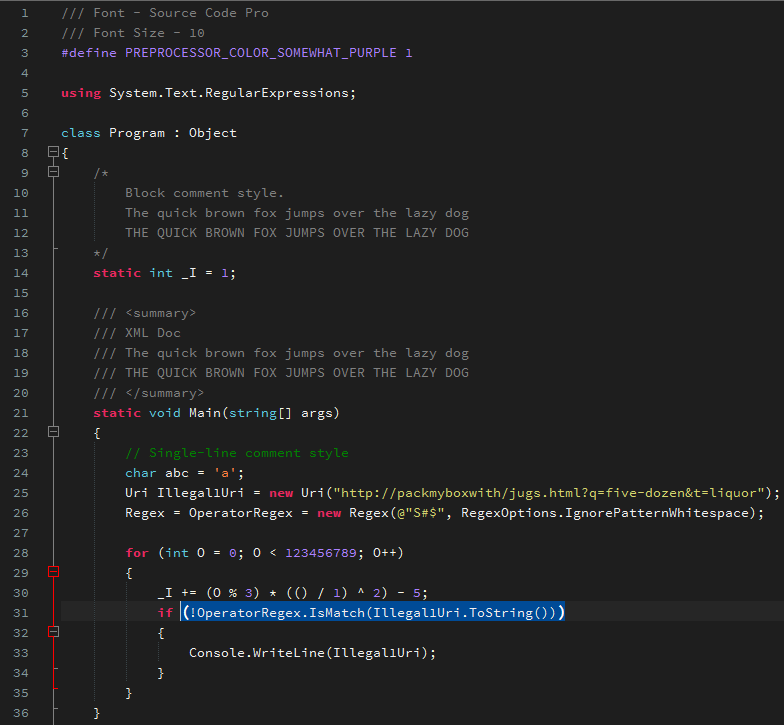The image size is (784, 725).
Task: Collapse the Program class fold at line 8
Action: click(54, 153)
